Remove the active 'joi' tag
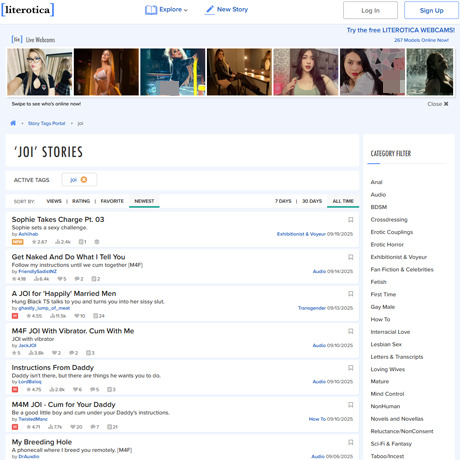 coord(84,180)
